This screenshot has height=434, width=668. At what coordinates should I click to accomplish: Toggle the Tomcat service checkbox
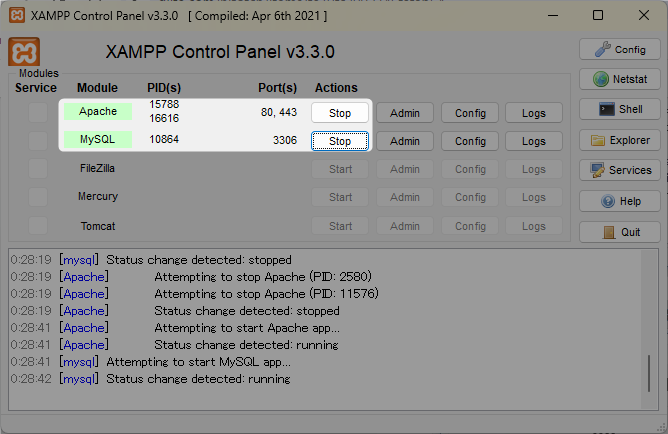point(38,225)
